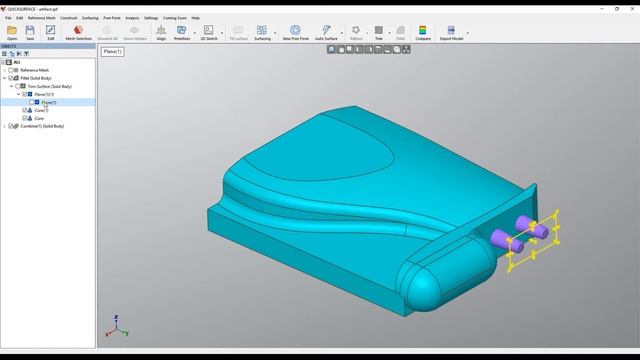Viewport: 640px width, 360px height.
Task: Click the filter funnel icon in Objects panel
Action: [x=26, y=53]
